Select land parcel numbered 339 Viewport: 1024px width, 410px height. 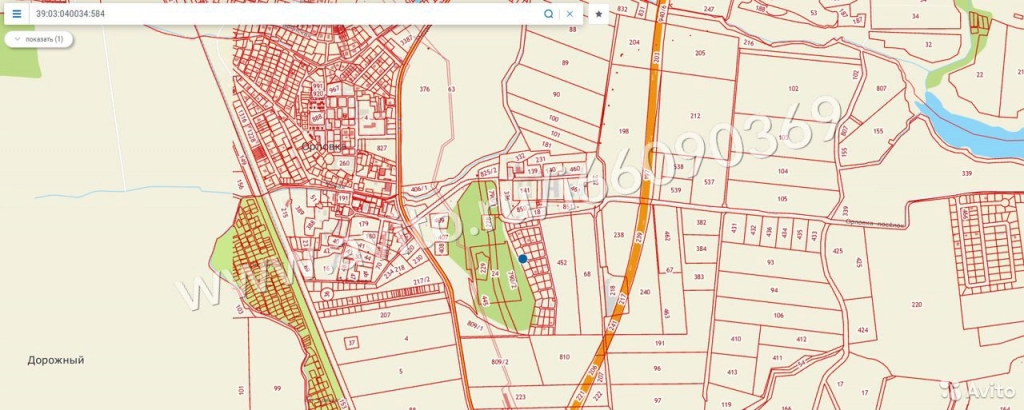point(967,174)
